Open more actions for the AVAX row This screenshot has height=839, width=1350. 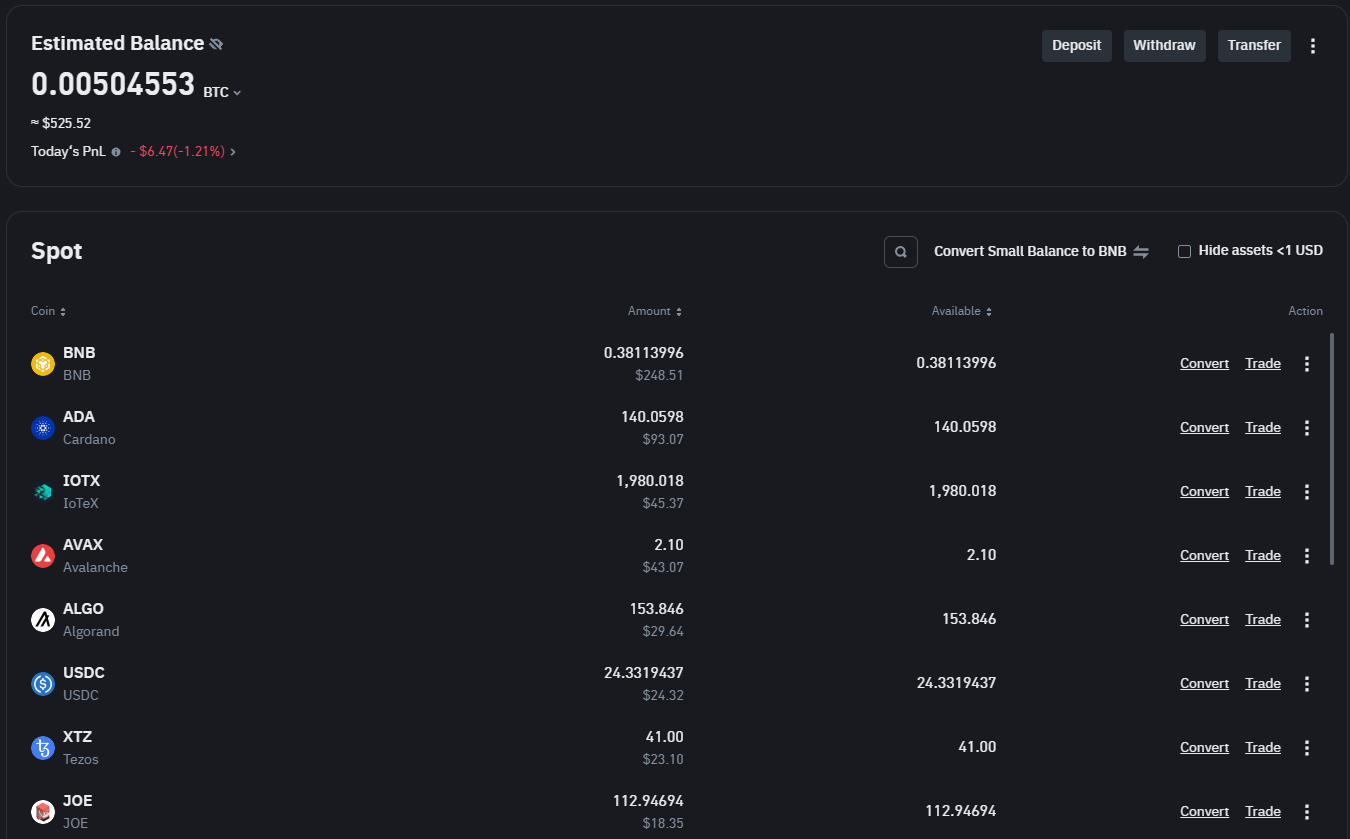[1307, 556]
